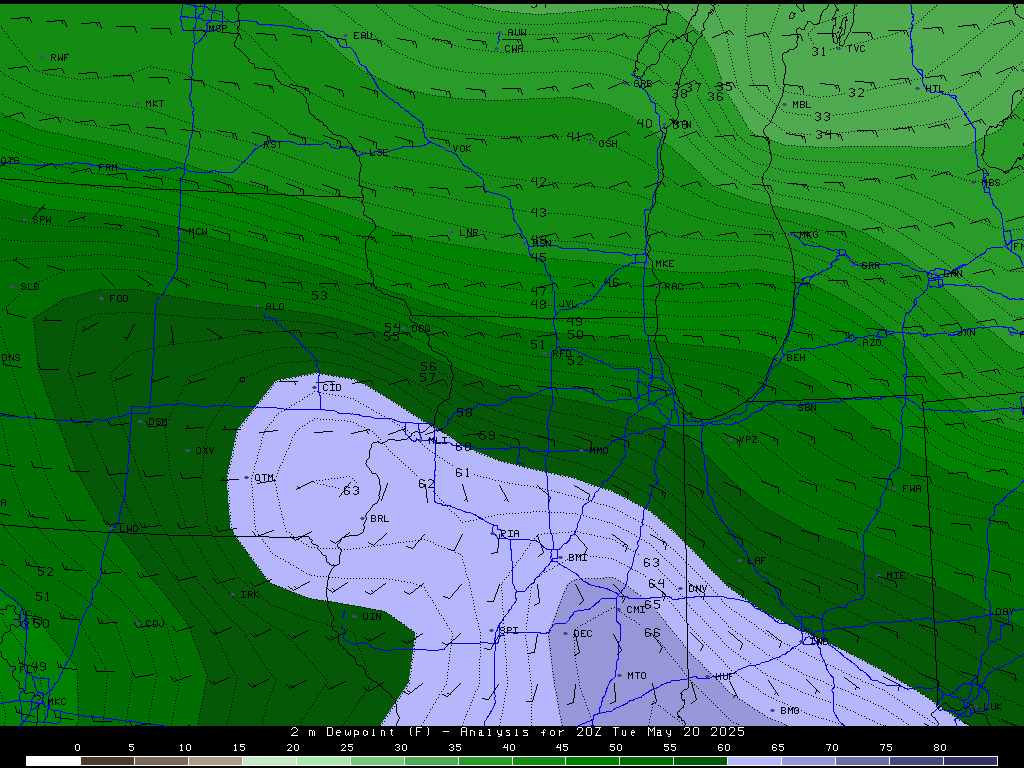Click the MCW station label
This screenshot has height=768, width=1024.
198,232
